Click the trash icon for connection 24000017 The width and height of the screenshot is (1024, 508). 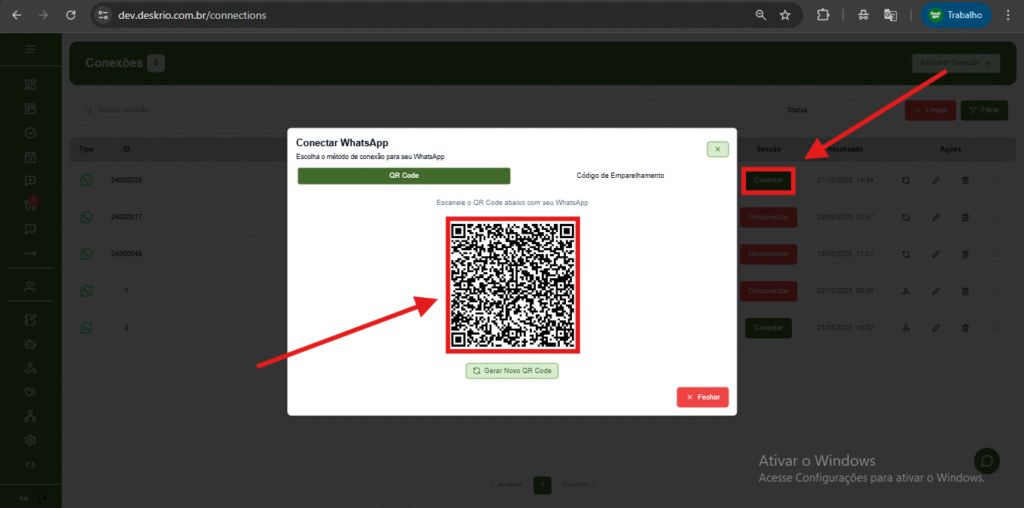tap(965, 217)
